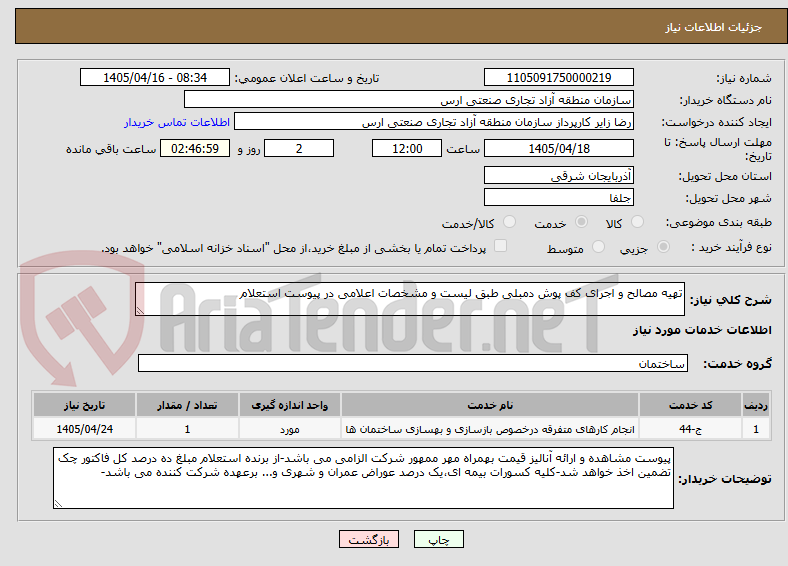788x566 pixels.
Task: Click the ساعت باقی مانده label
Action: pyautogui.click(x=111, y=149)
